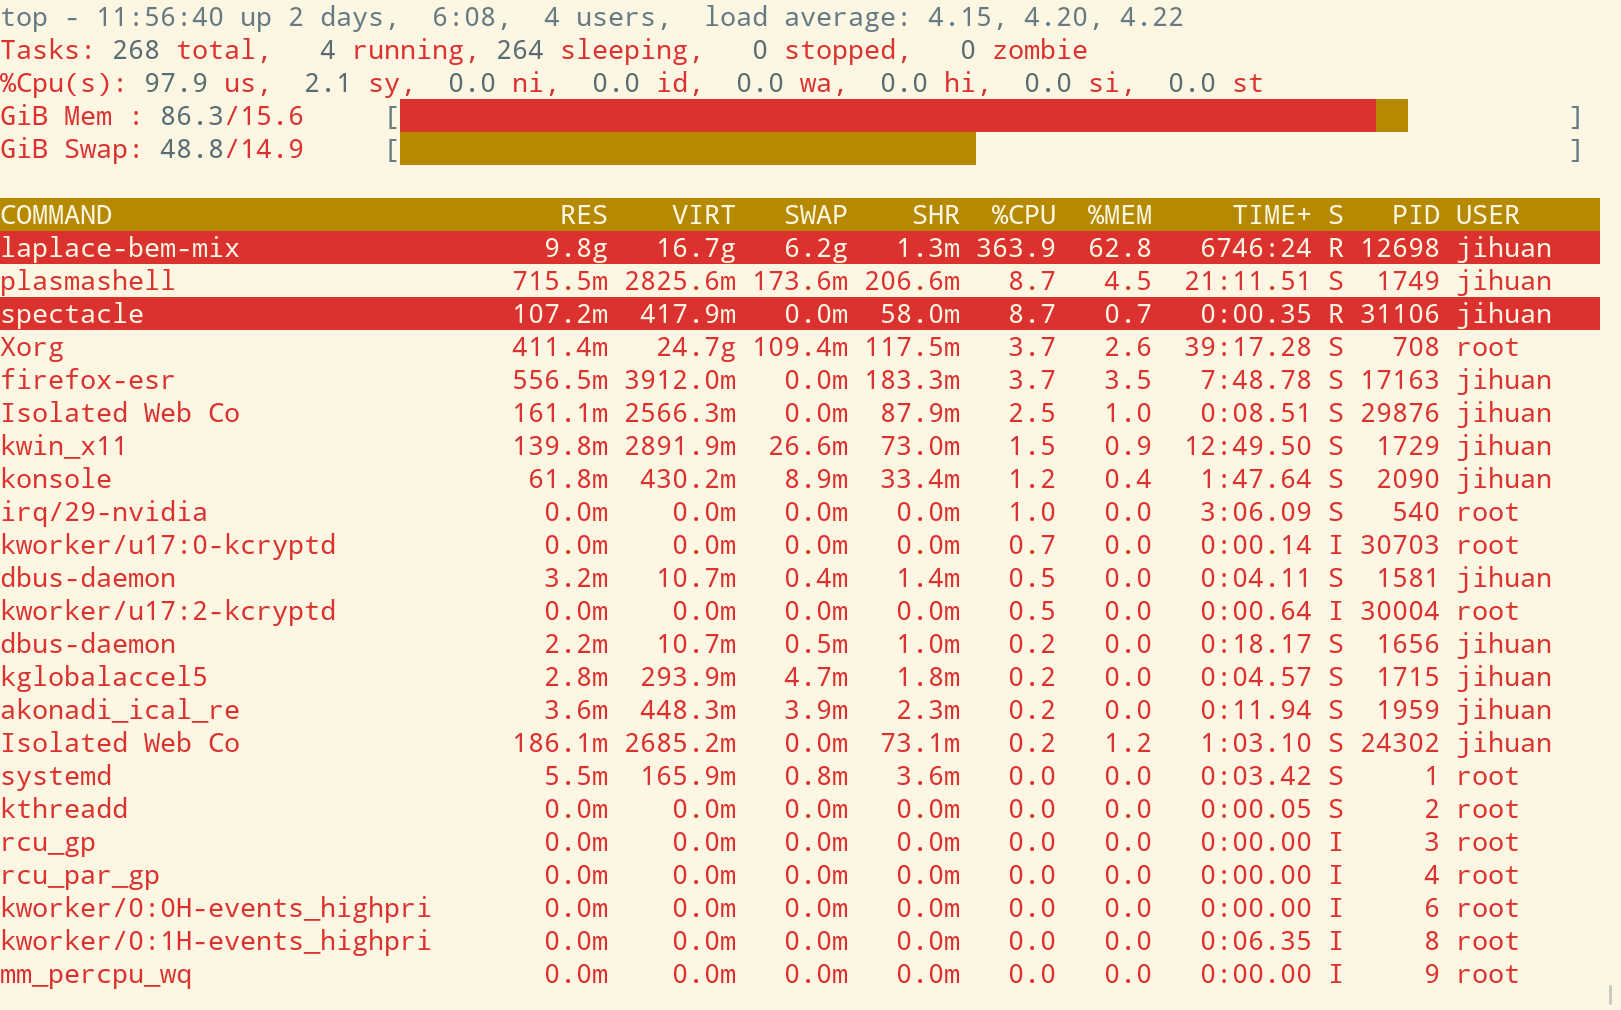The height and width of the screenshot is (1010, 1621).
Task: Select the spectacle process name
Action: click(x=72, y=314)
